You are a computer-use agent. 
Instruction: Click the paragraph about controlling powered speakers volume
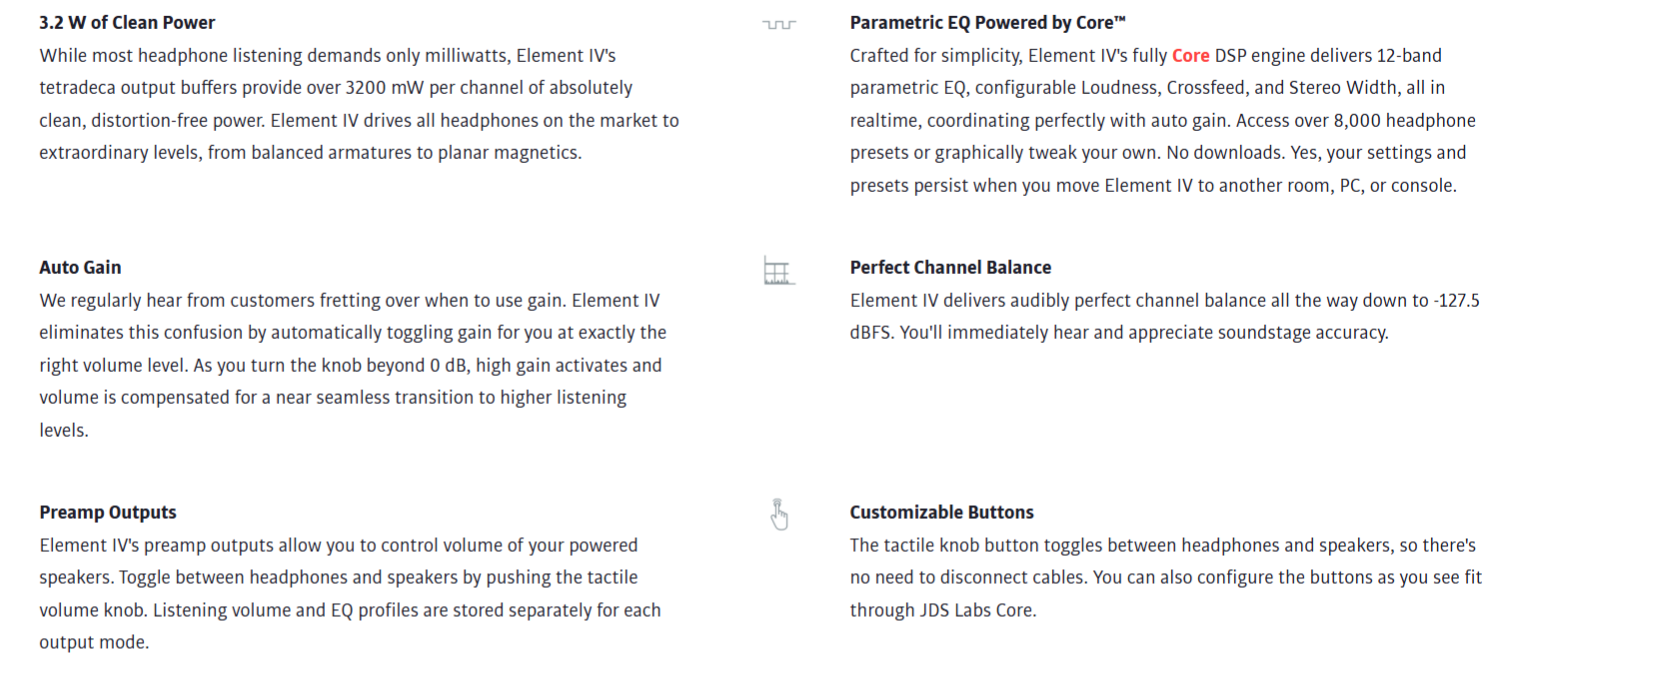tap(350, 594)
